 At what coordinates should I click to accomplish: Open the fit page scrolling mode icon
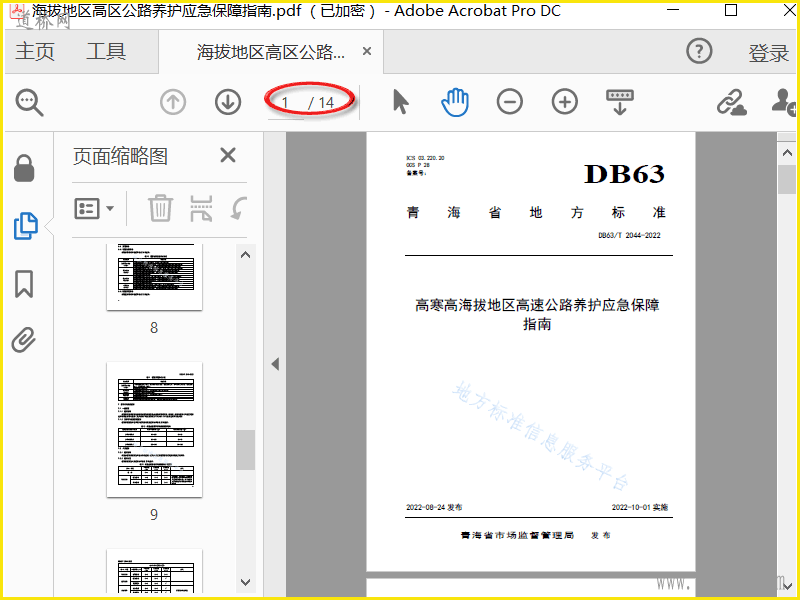620,102
